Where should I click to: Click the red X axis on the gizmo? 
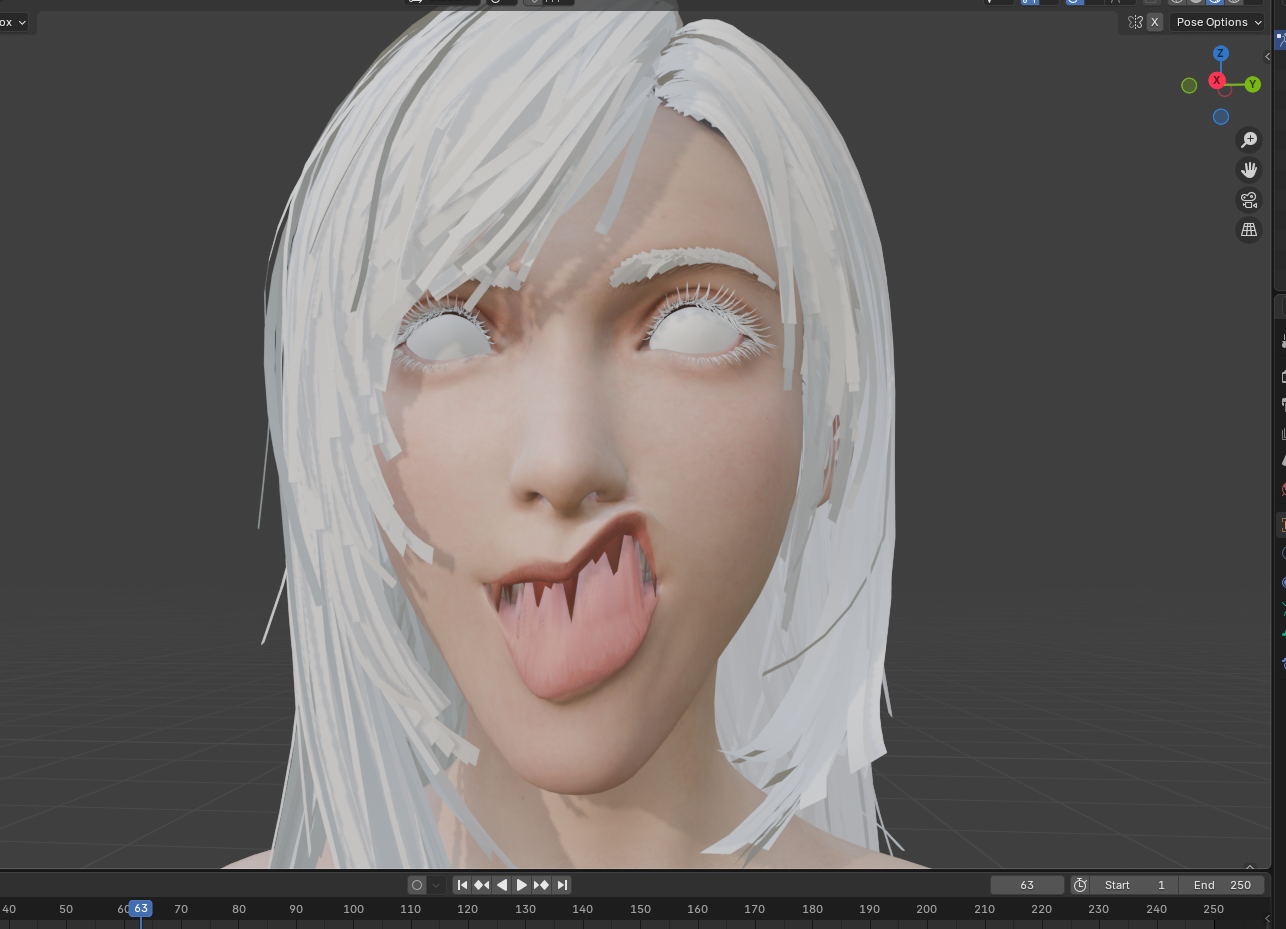tap(1217, 80)
